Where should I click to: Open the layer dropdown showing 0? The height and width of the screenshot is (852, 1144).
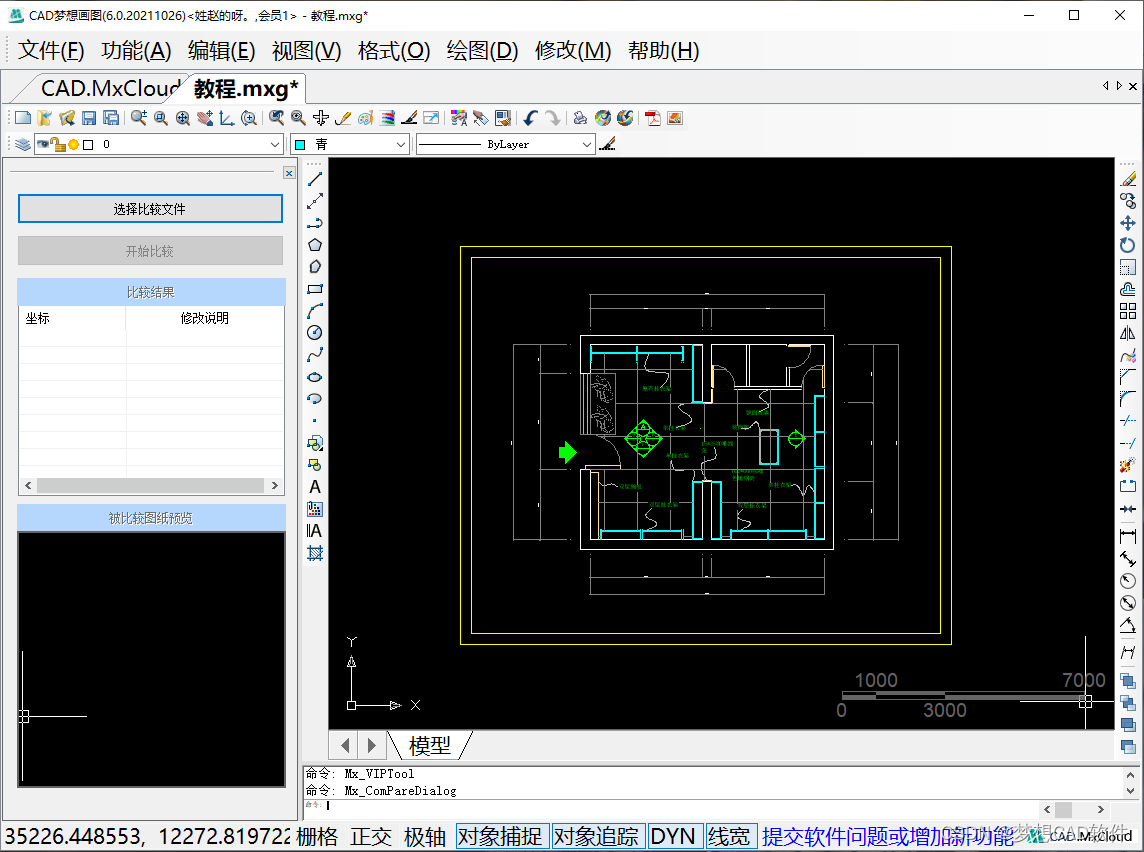pos(158,144)
